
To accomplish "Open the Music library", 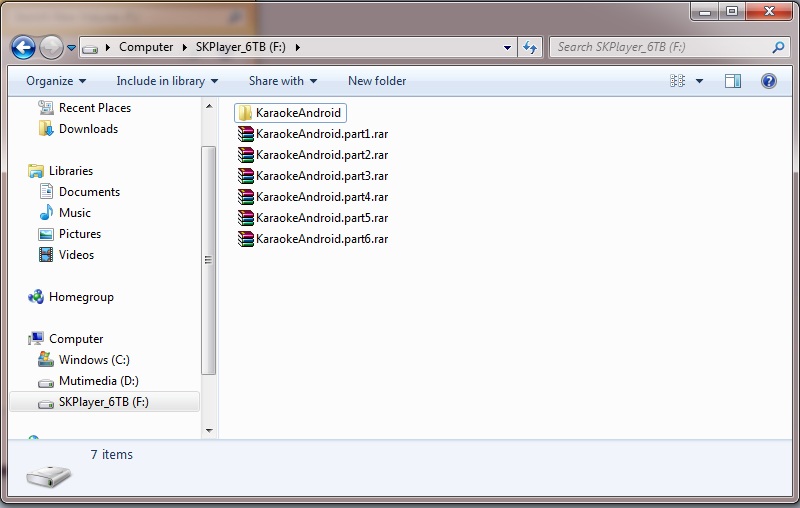I will (x=75, y=213).
